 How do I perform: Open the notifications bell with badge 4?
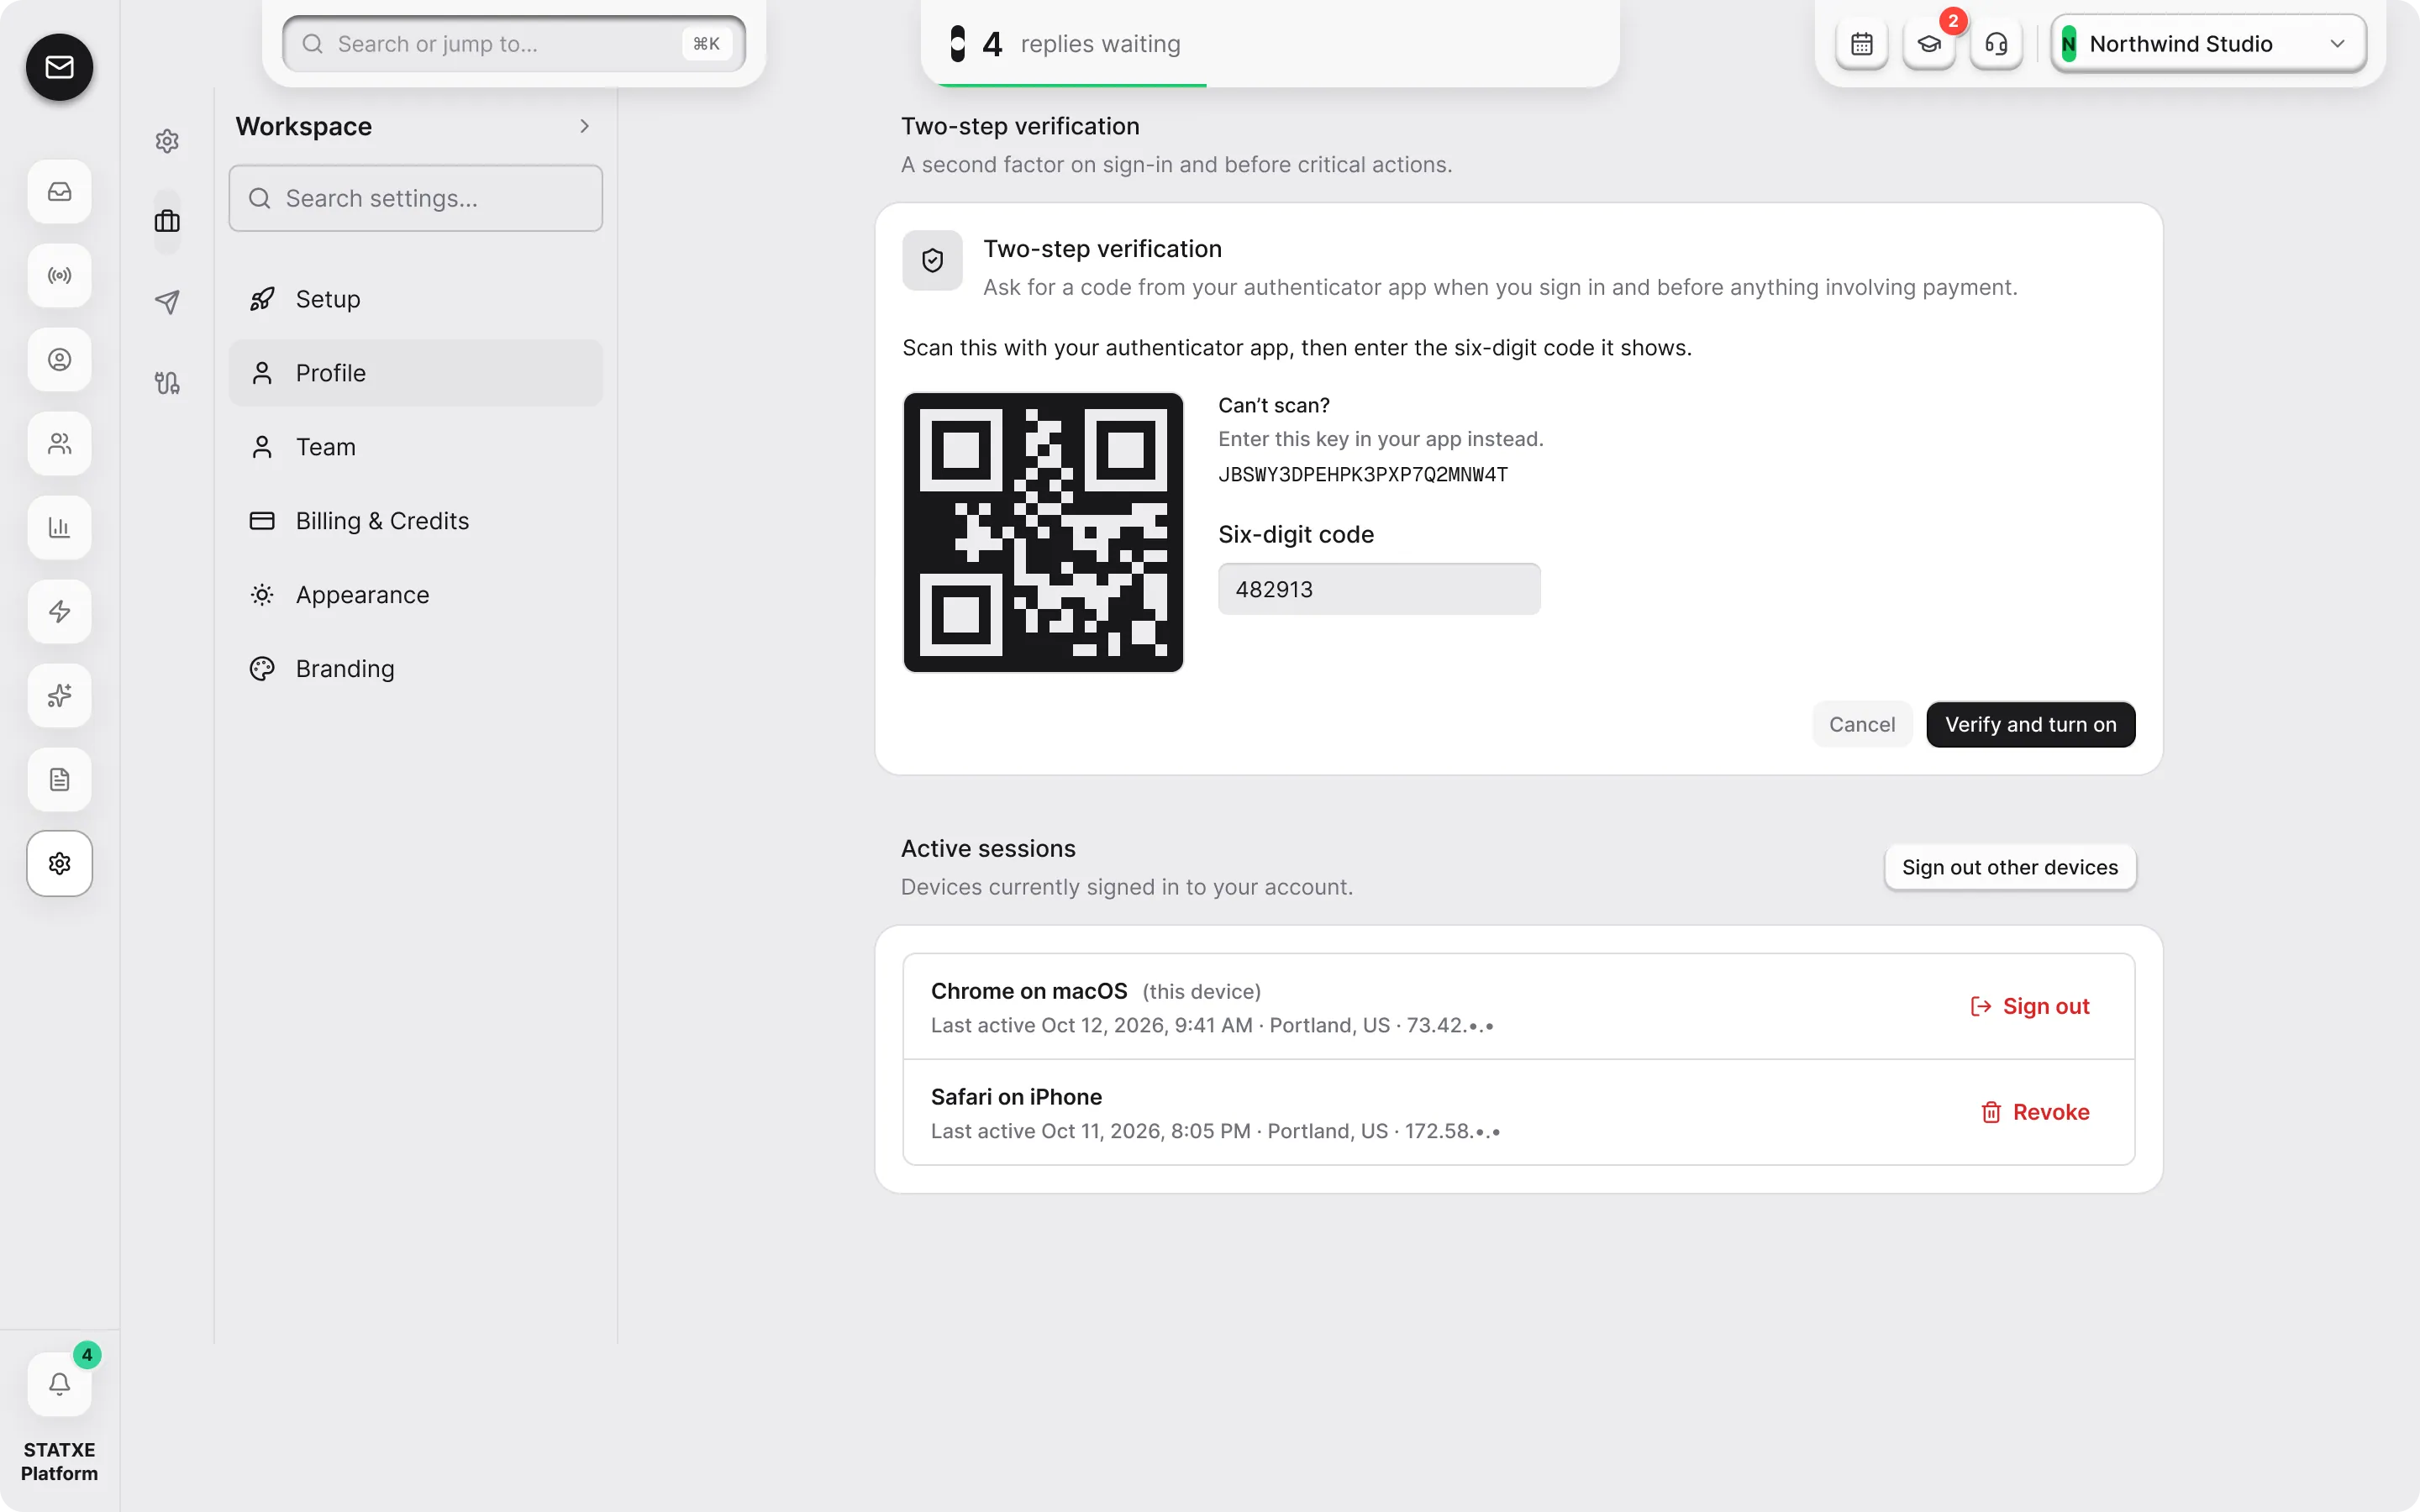point(59,1384)
